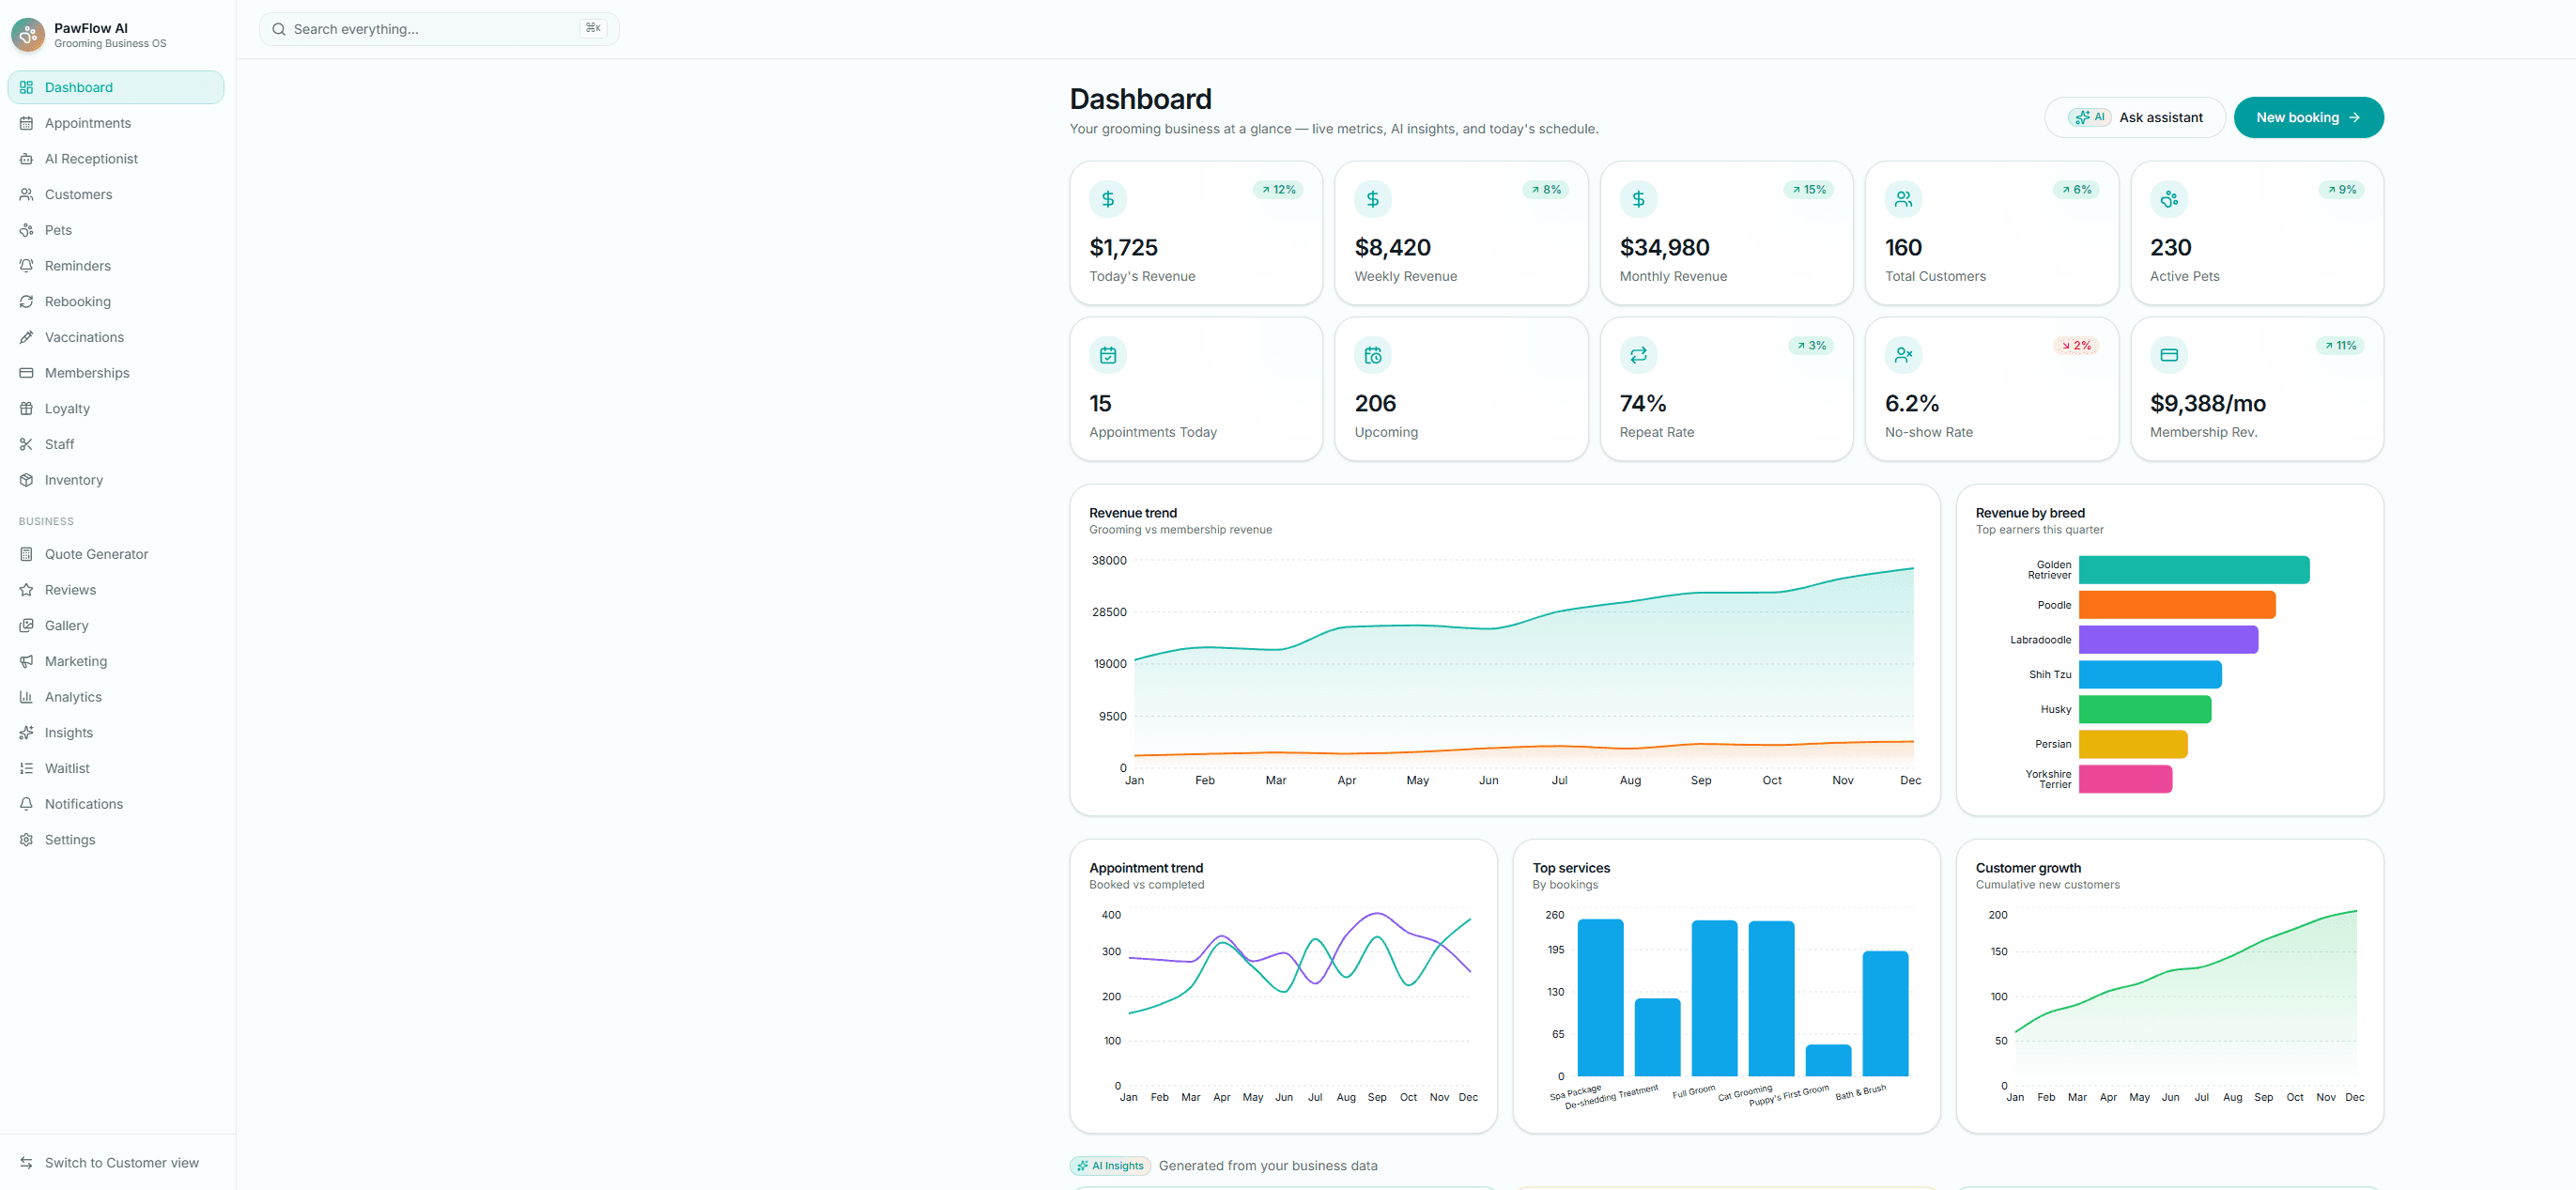Viewport: 2576px width, 1190px height.
Task: Click the Golden Retriever teal revenue bar
Action: [x=2194, y=570]
